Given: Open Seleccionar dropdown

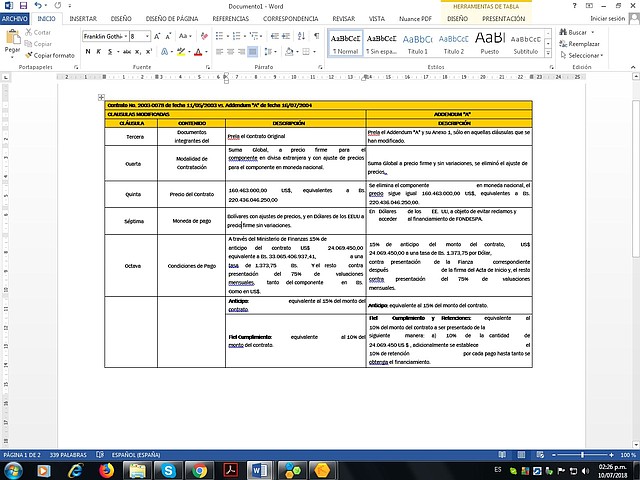Looking at the screenshot, I should click(582, 55).
